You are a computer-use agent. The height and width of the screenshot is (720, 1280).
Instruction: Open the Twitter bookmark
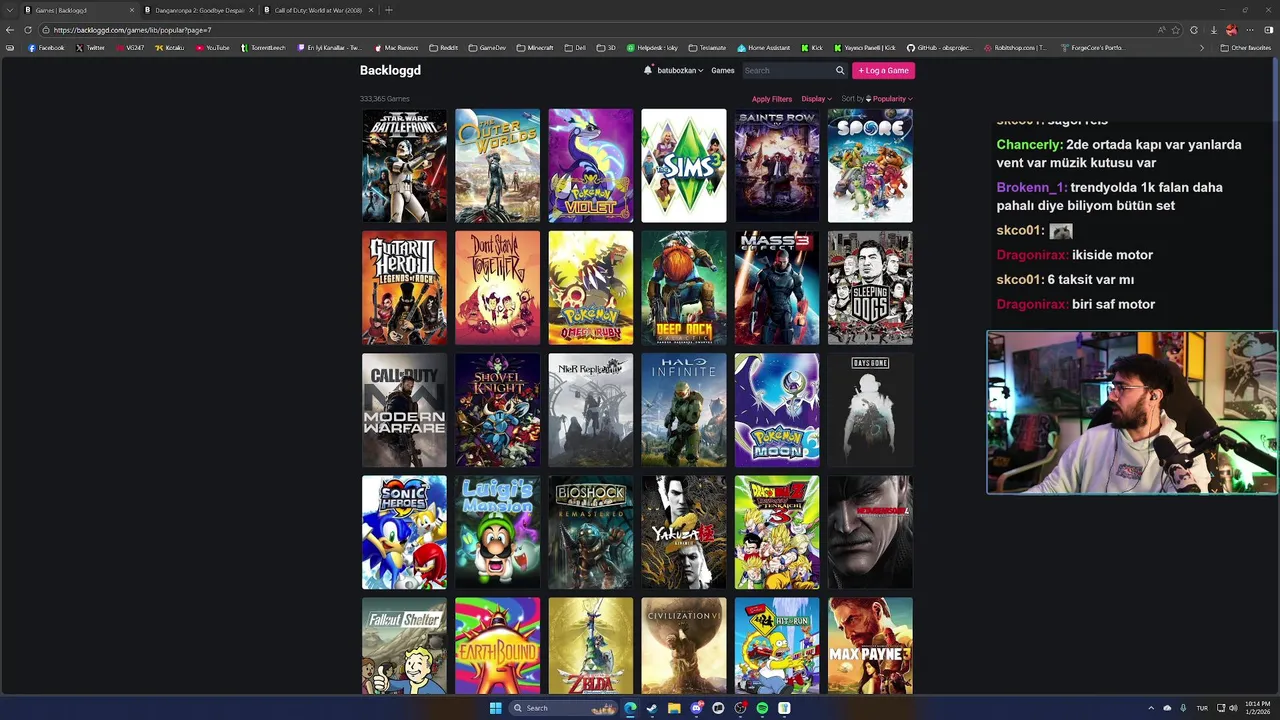tap(90, 48)
